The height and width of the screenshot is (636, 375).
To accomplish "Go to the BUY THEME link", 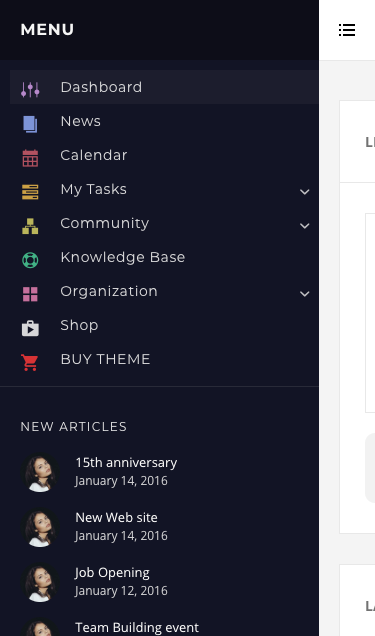I will 105,359.
